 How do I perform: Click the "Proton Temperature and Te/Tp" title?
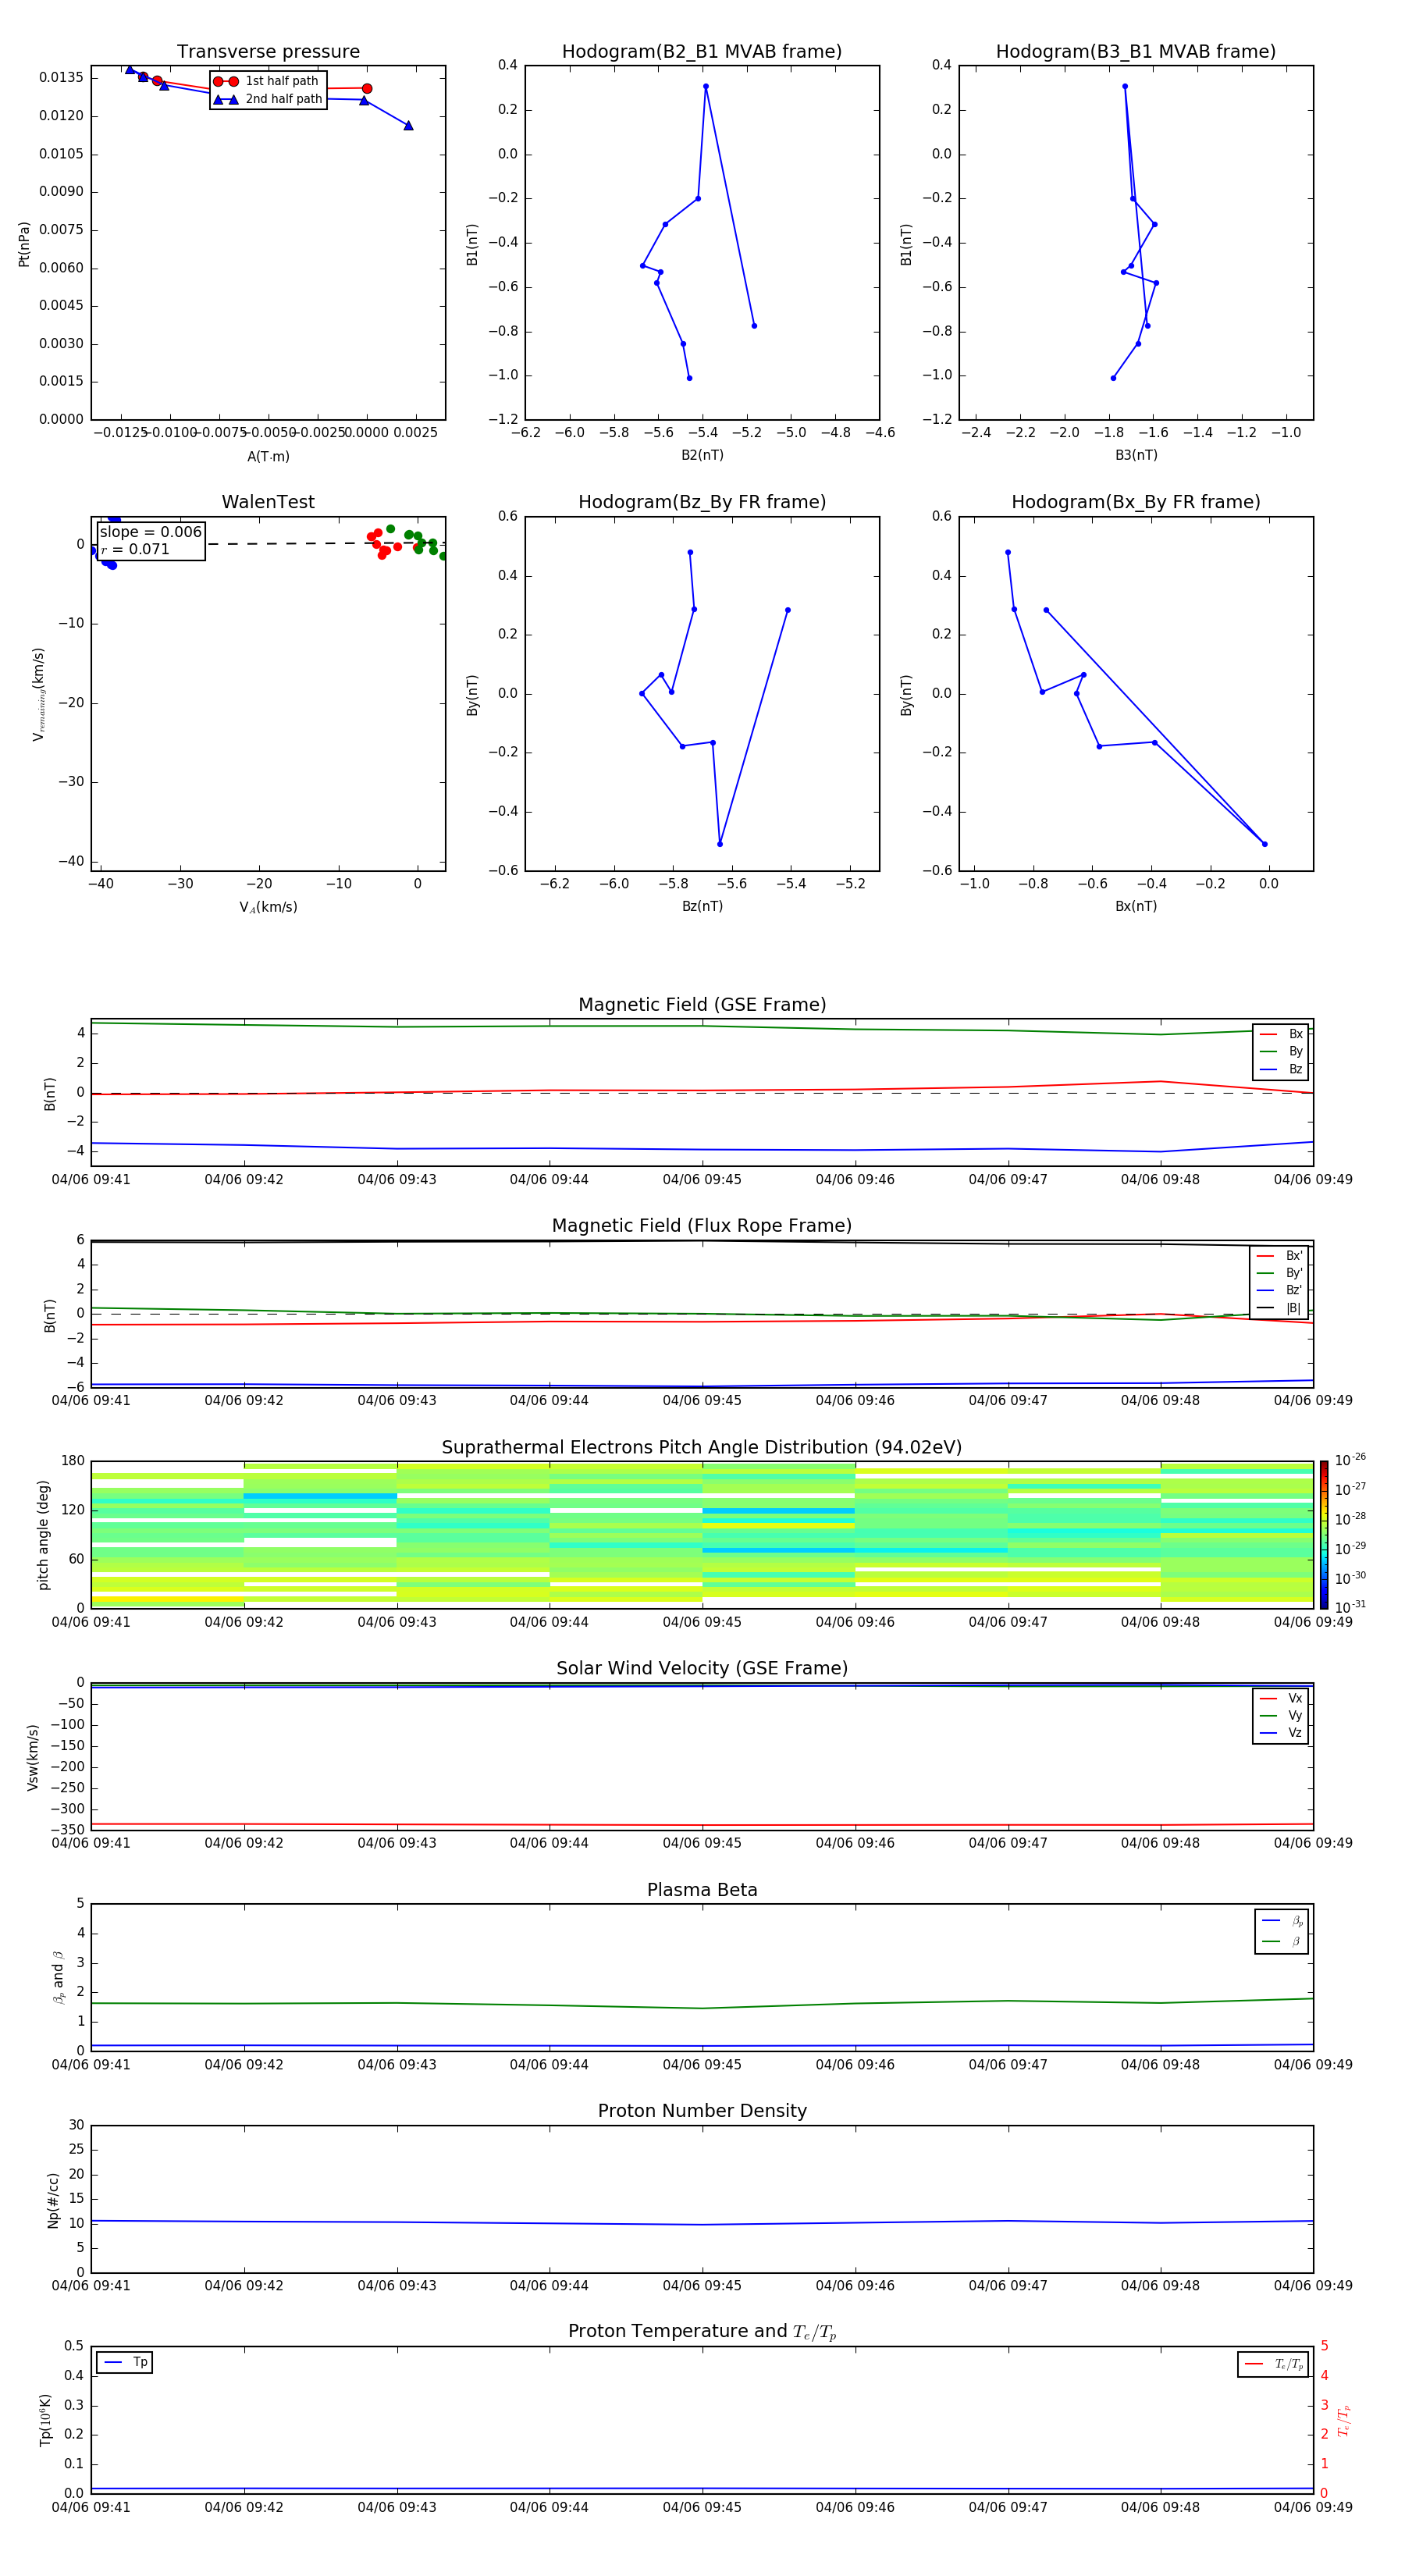702,2332
